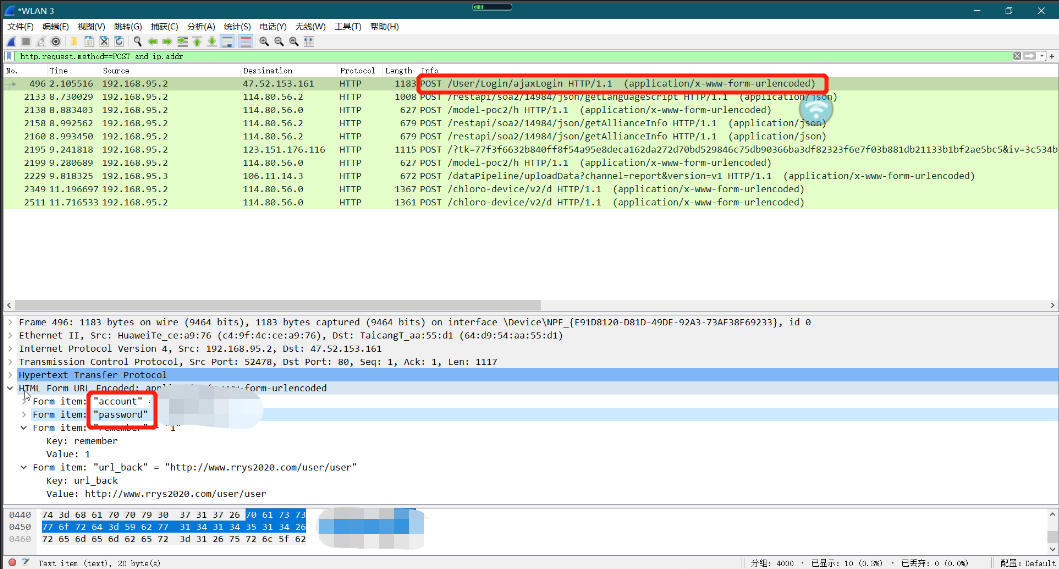The height and width of the screenshot is (569, 1059).
Task: Expand the "account" form item
Action: tap(24, 401)
